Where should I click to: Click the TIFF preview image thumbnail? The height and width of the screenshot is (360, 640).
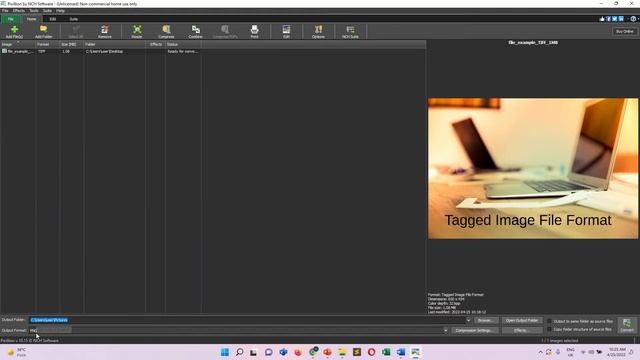click(x=533, y=168)
